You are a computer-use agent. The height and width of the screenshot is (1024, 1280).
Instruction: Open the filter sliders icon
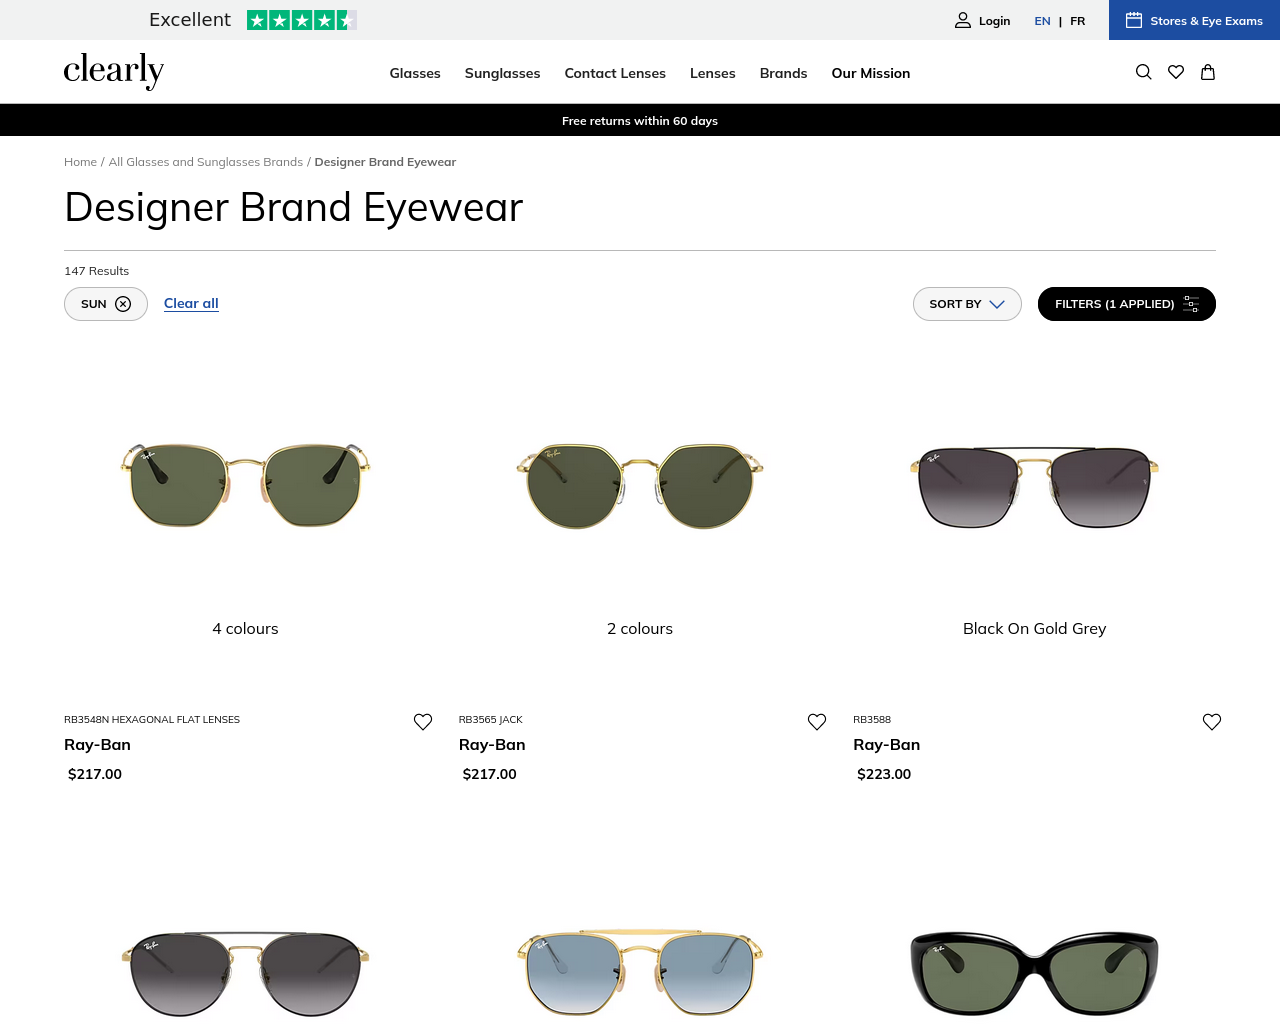pyautogui.click(x=1191, y=304)
